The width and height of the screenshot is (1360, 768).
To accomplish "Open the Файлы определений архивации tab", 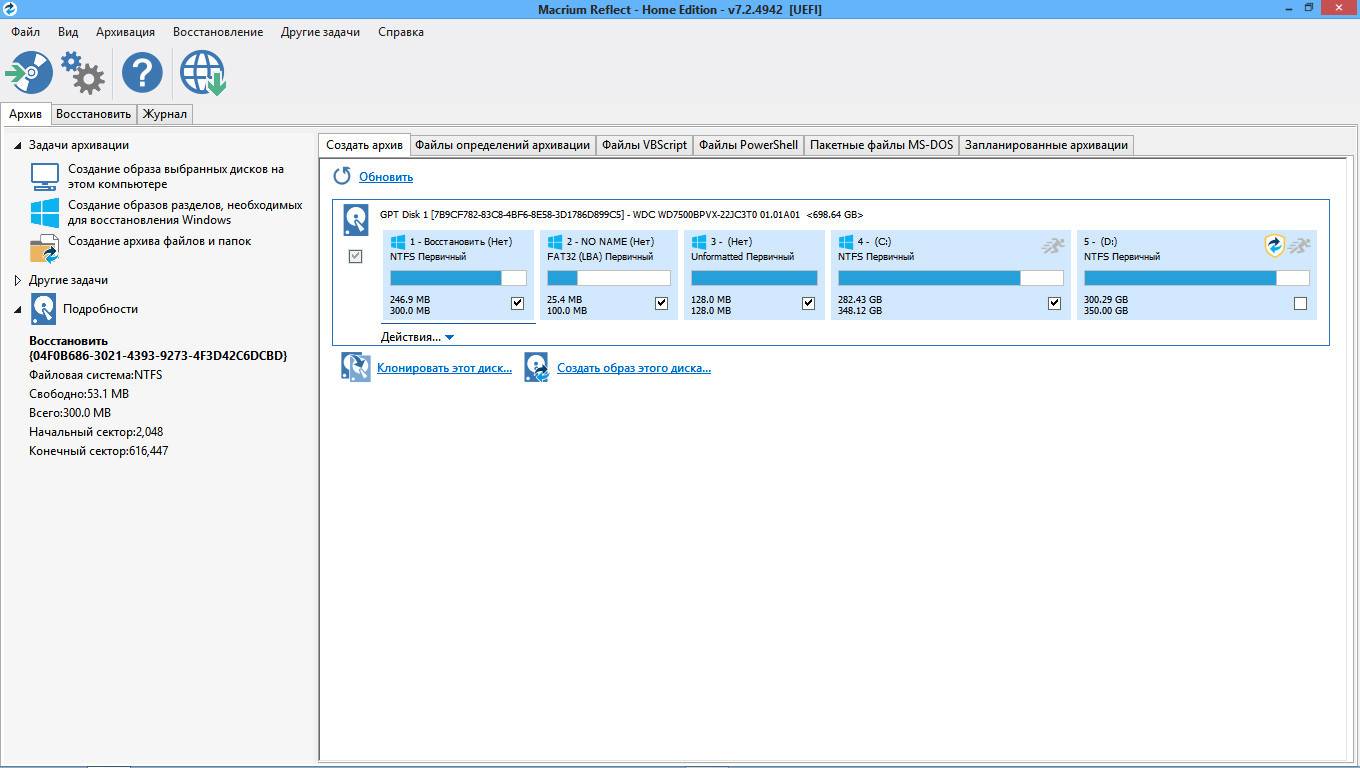I will click(x=503, y=145).
